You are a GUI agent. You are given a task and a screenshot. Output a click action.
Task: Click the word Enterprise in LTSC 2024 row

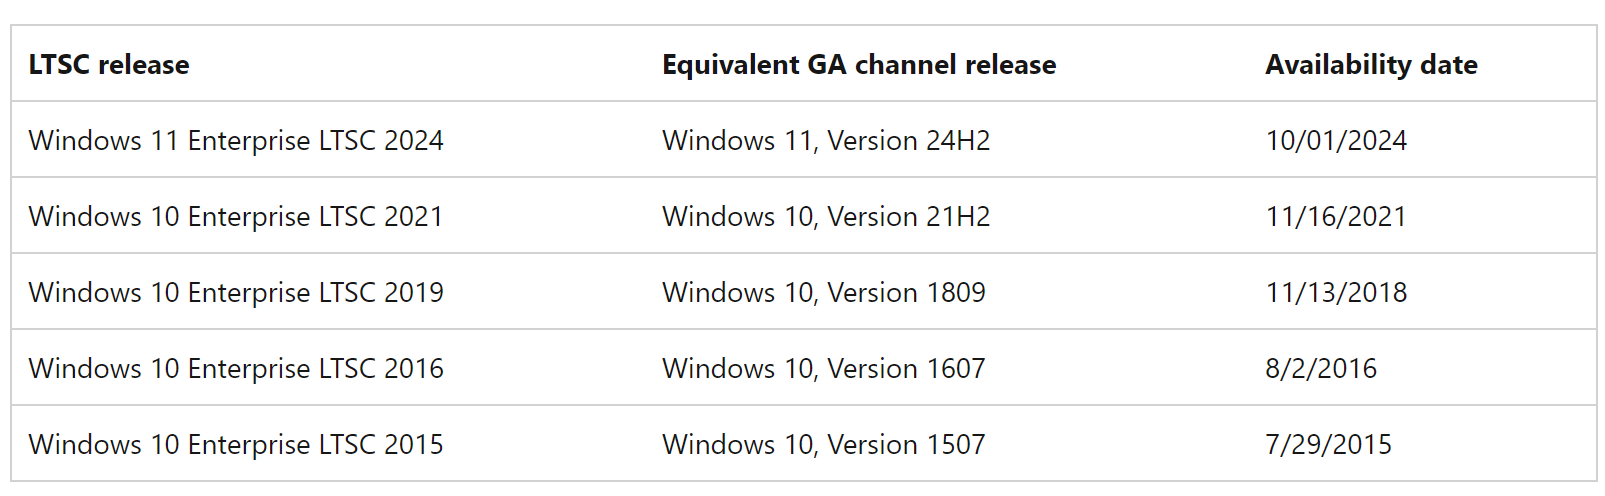(249, 141)
